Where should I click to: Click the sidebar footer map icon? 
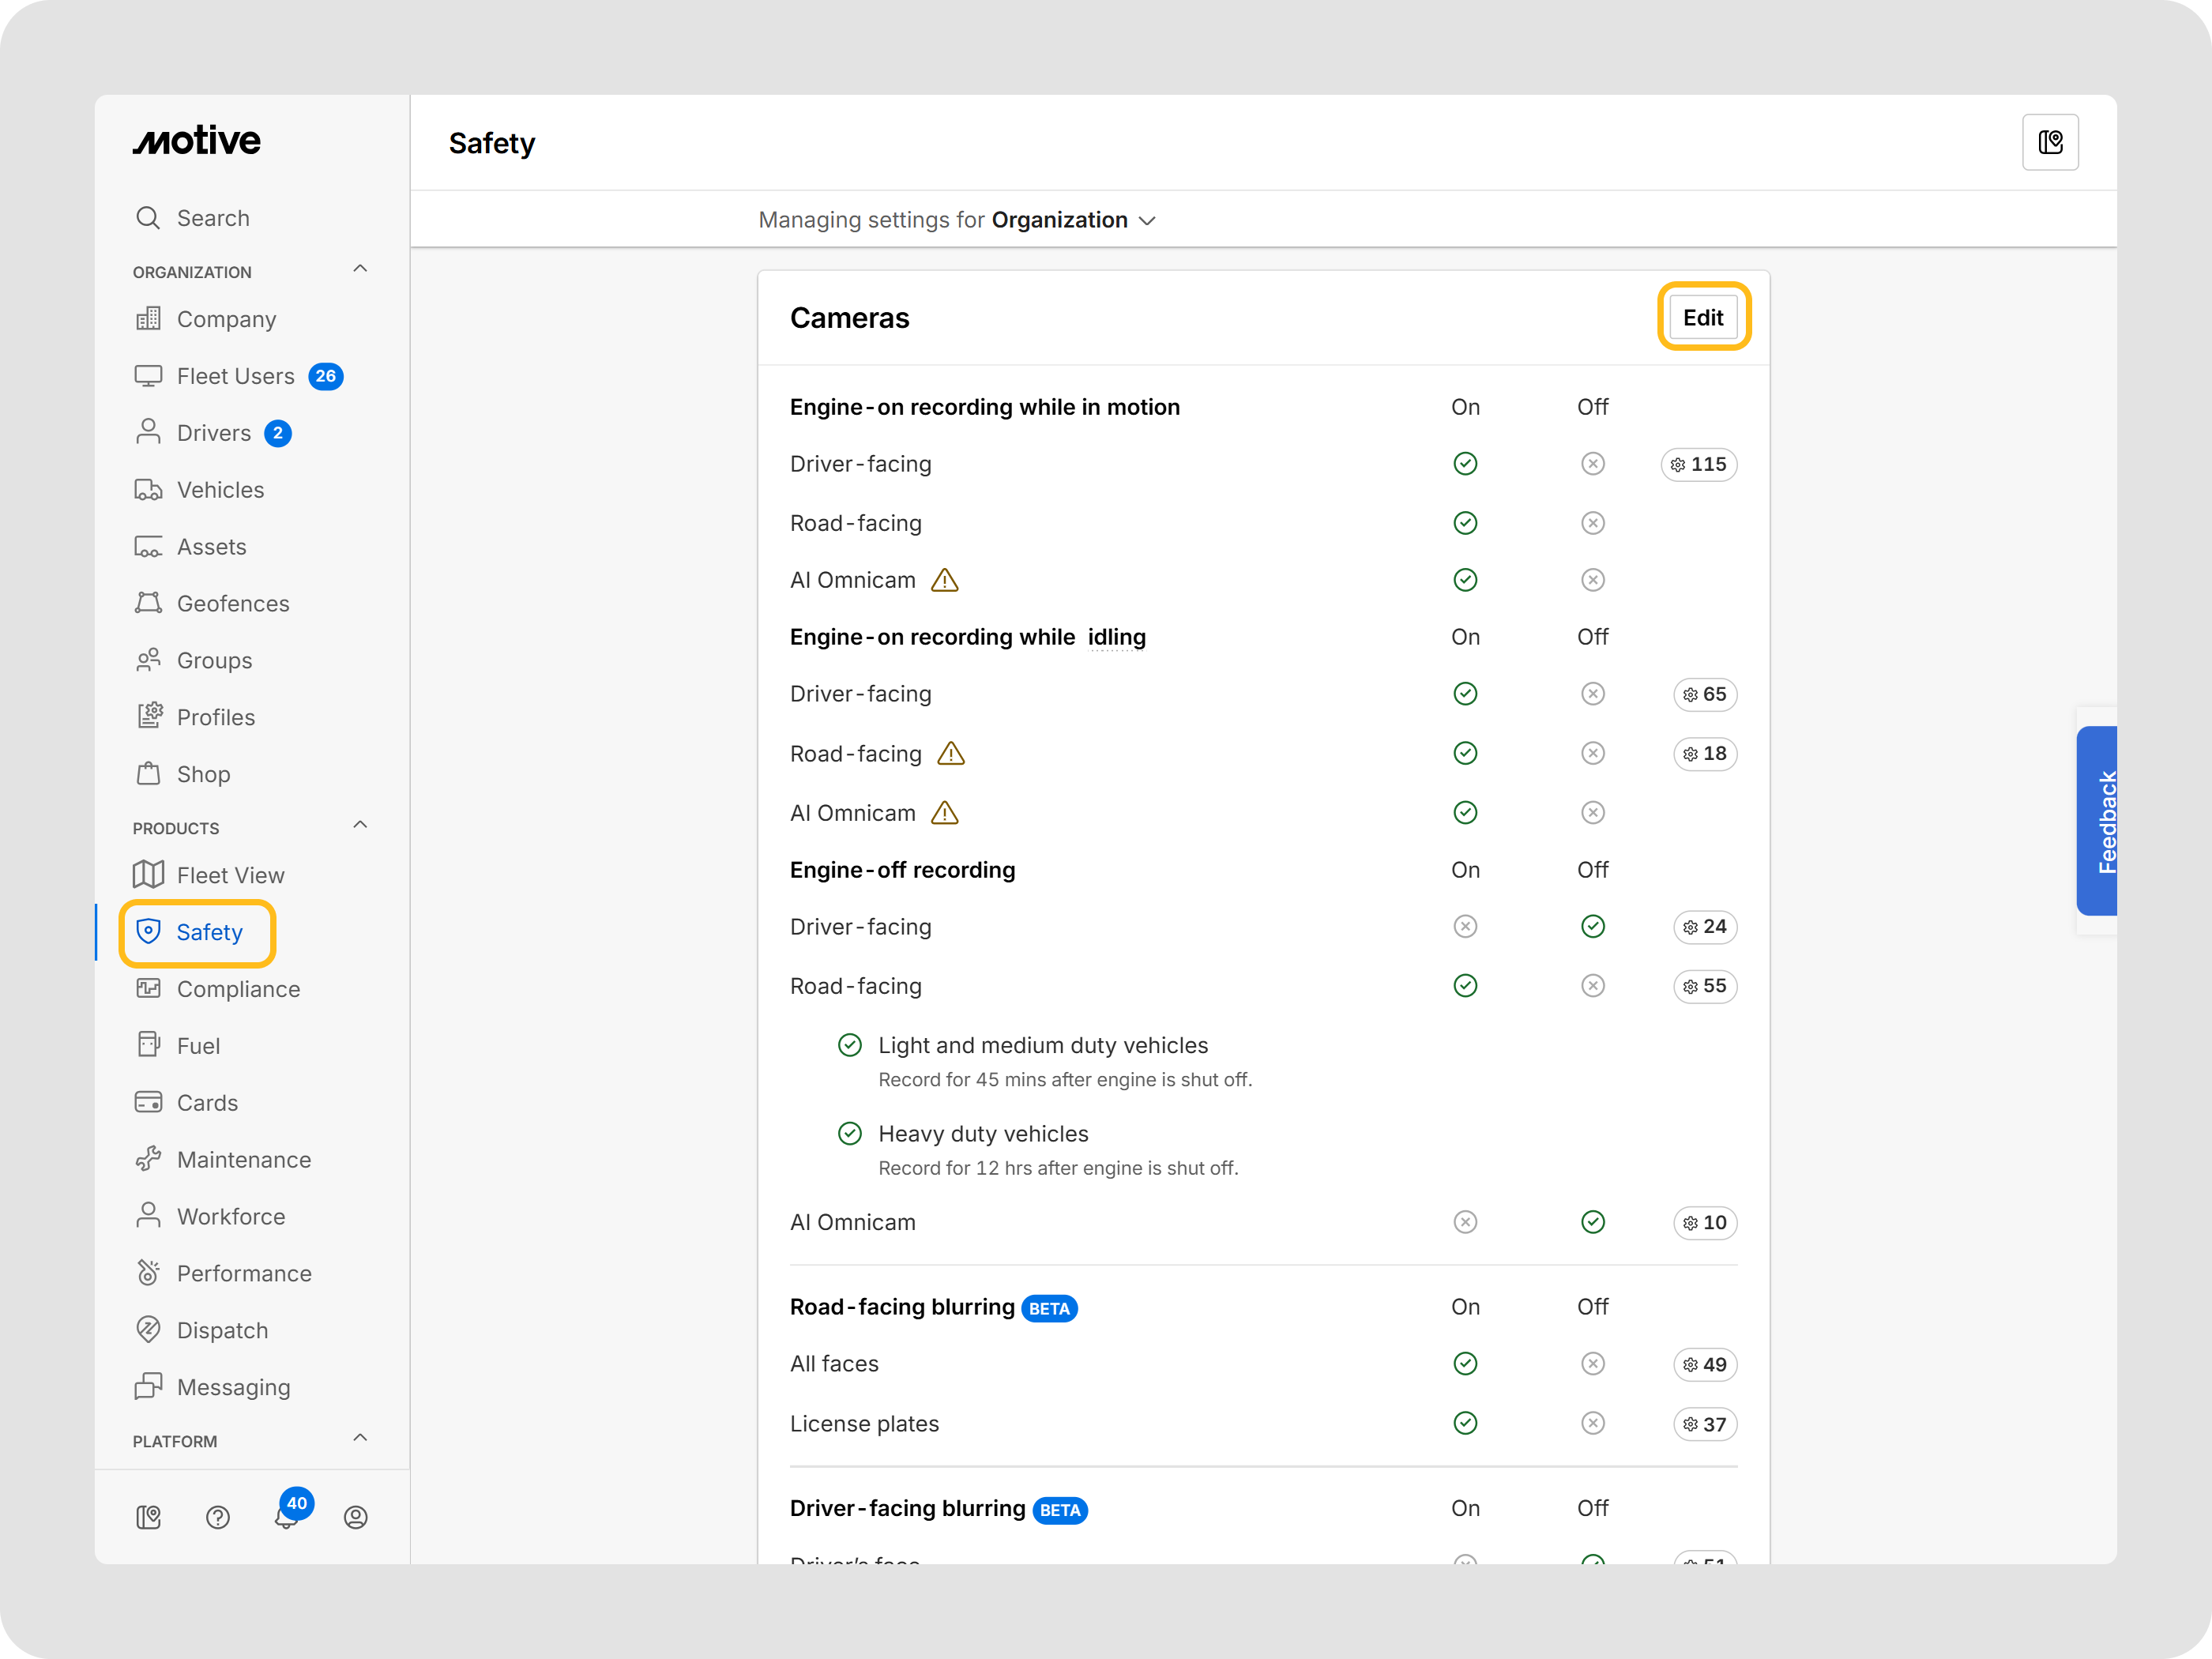click(148, 1517)
